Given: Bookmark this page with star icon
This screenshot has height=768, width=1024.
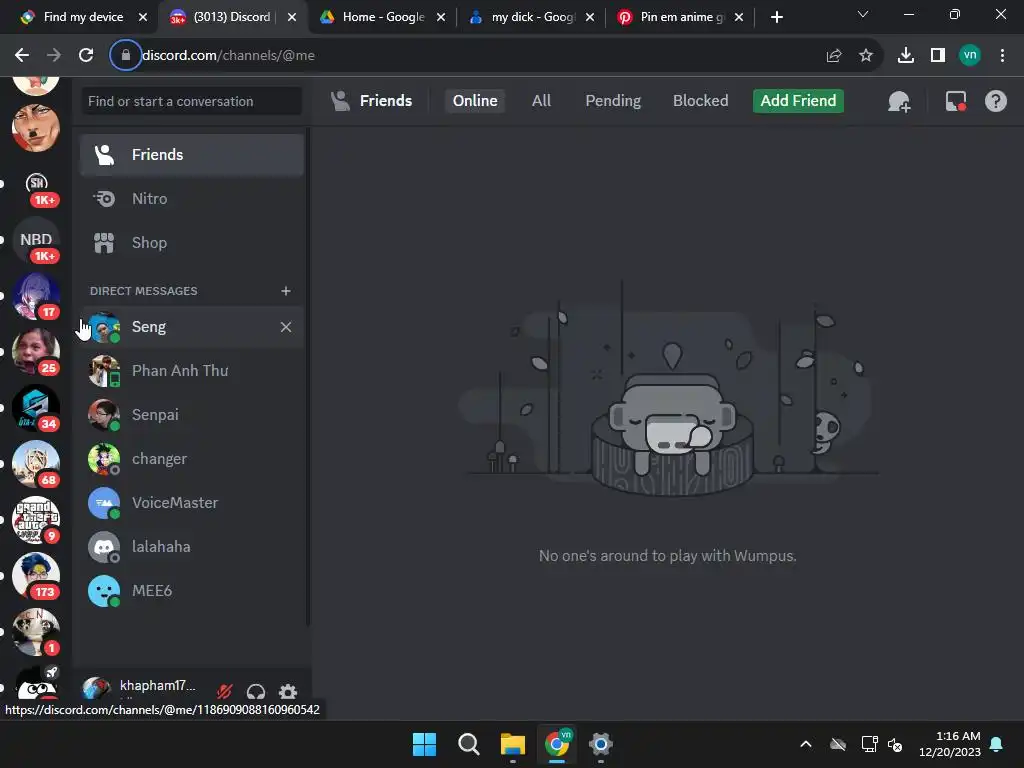Looking at the screenshot, I should click(x=866, y=56).
